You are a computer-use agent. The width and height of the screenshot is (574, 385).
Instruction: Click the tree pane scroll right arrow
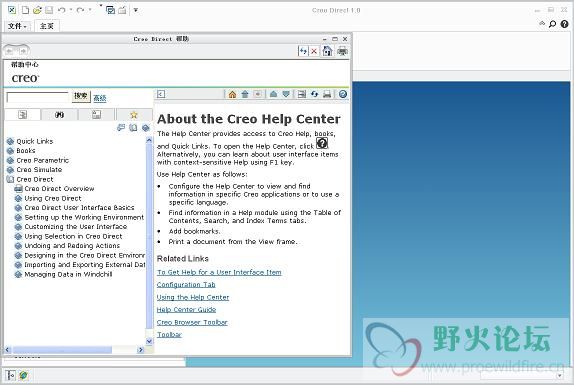click(x=141, y=350)
